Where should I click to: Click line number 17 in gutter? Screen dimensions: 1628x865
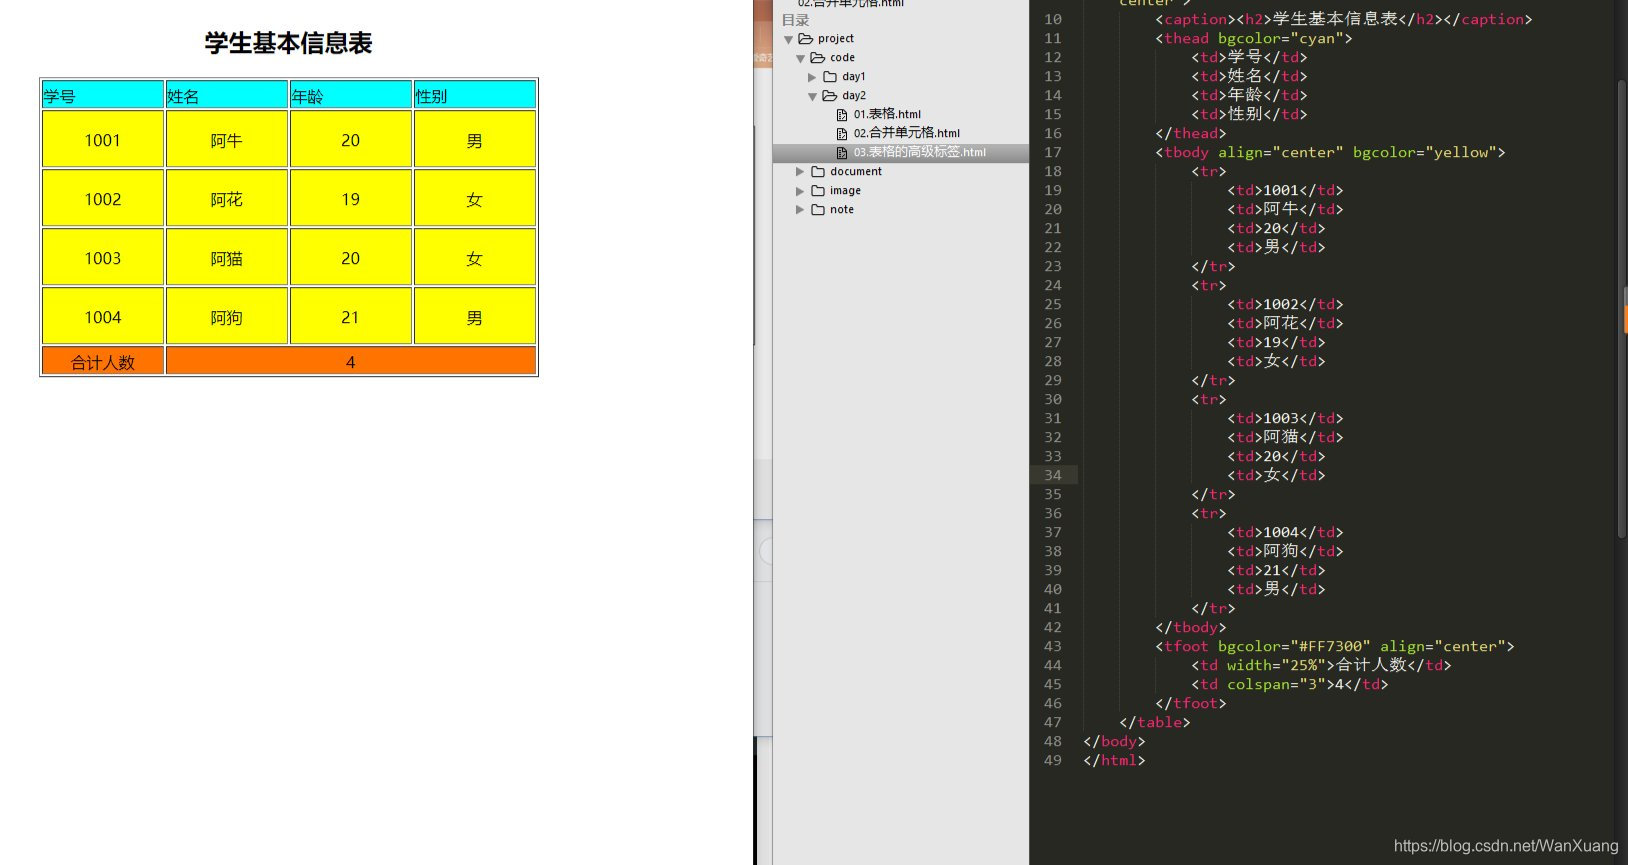[x=1053, y=152]
